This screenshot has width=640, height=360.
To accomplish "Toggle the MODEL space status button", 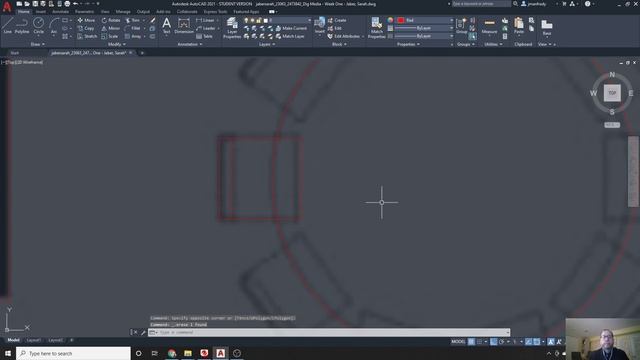I will tap(458, 342).
